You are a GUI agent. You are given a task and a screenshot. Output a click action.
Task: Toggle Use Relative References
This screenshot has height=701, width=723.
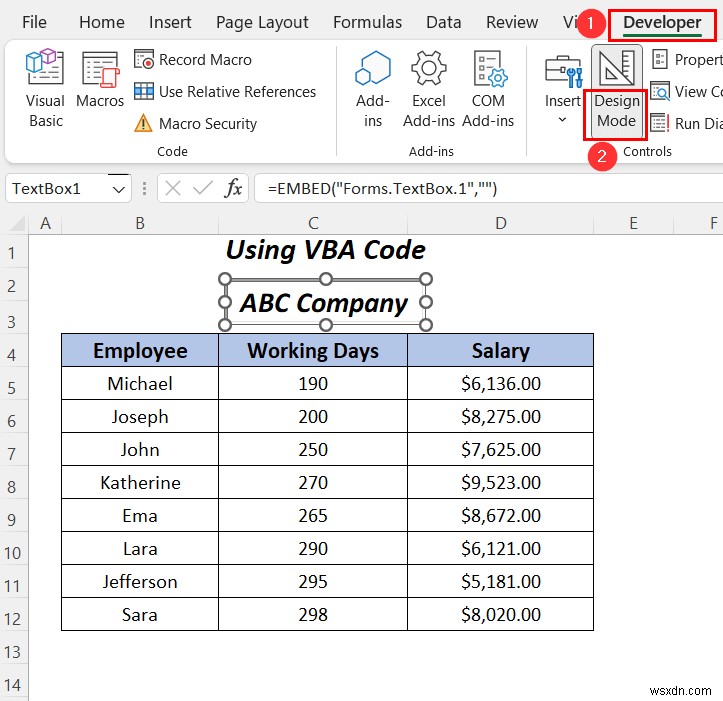225,91
